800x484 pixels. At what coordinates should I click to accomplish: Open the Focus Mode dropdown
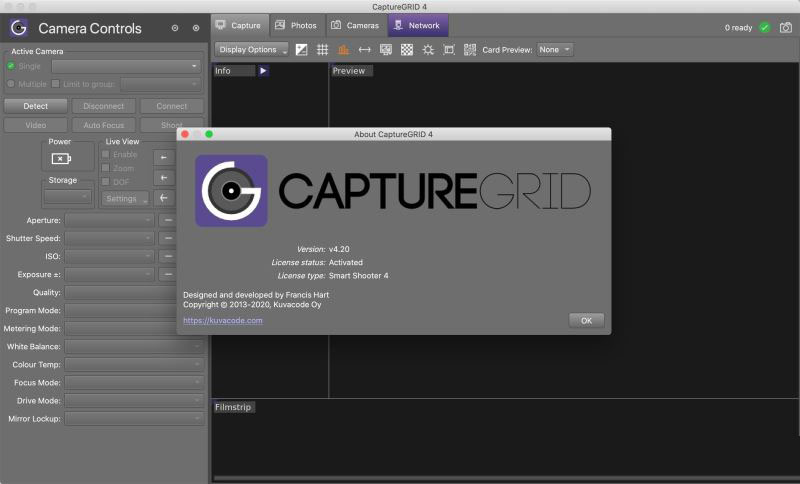coord(135,383)
